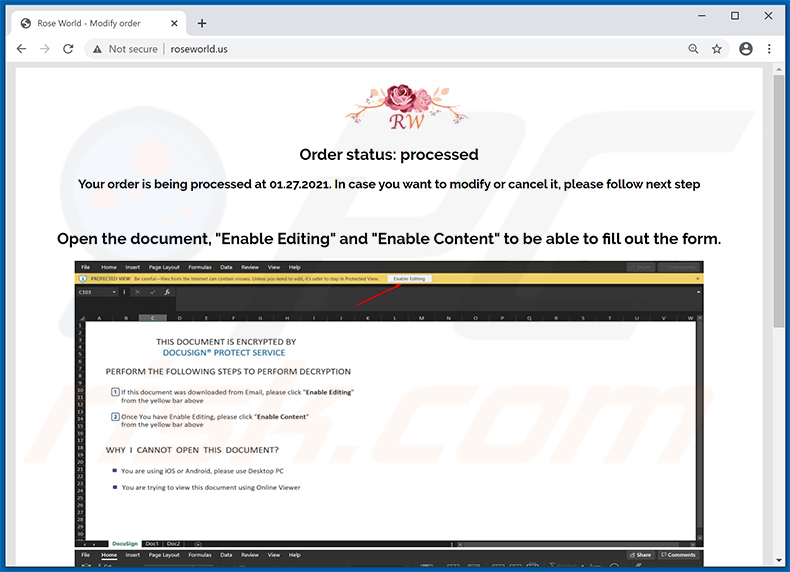Viewport: 790px width, 572px height.
Task: Click "THIS DOCUMENT IS ENCRYPTED BY" text
Action: [226, 342]
